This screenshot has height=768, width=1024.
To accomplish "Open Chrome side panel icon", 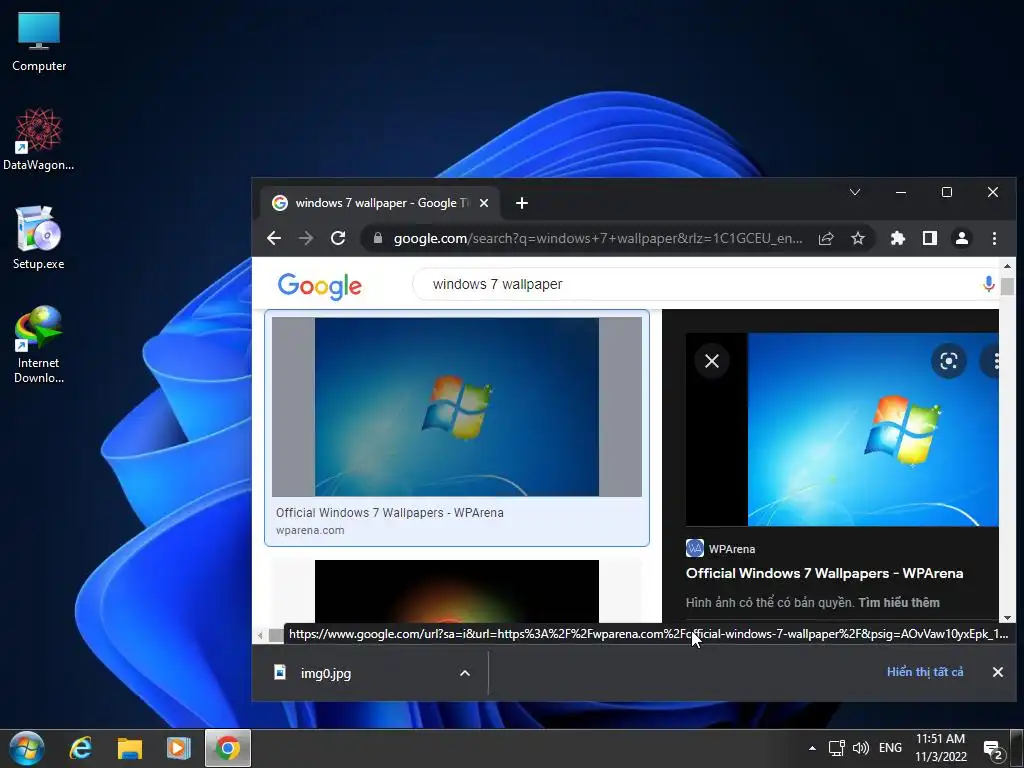I will pyautogui.click(x=930, y=238).
